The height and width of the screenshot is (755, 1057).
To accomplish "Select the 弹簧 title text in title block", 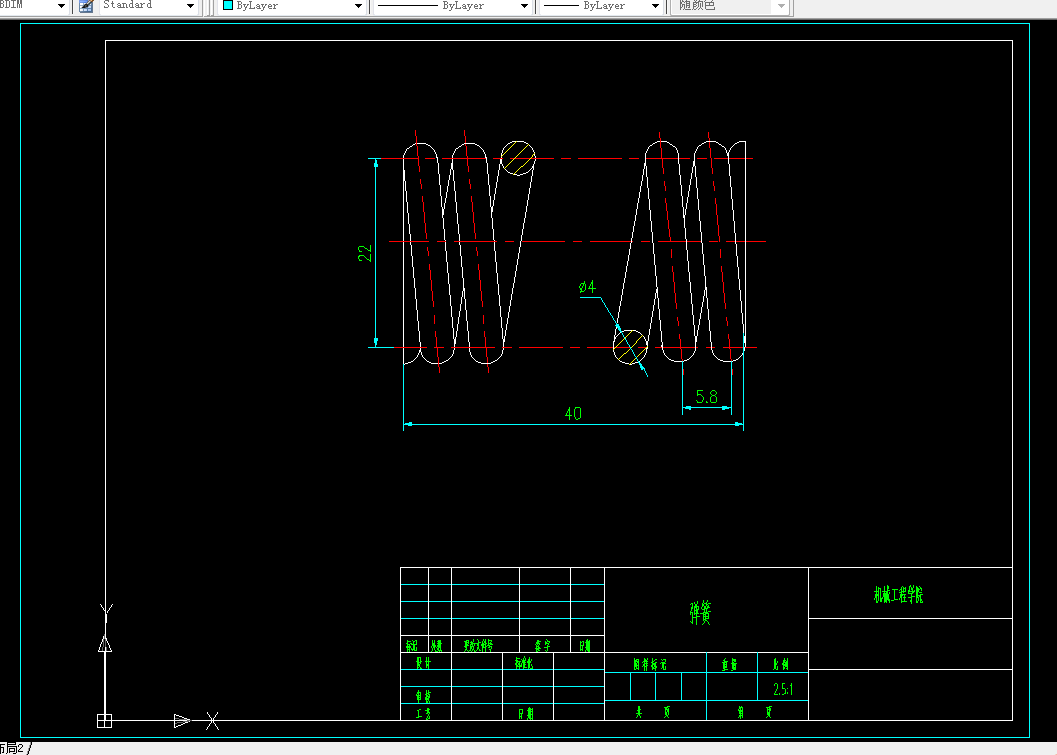I will (700, 612).
